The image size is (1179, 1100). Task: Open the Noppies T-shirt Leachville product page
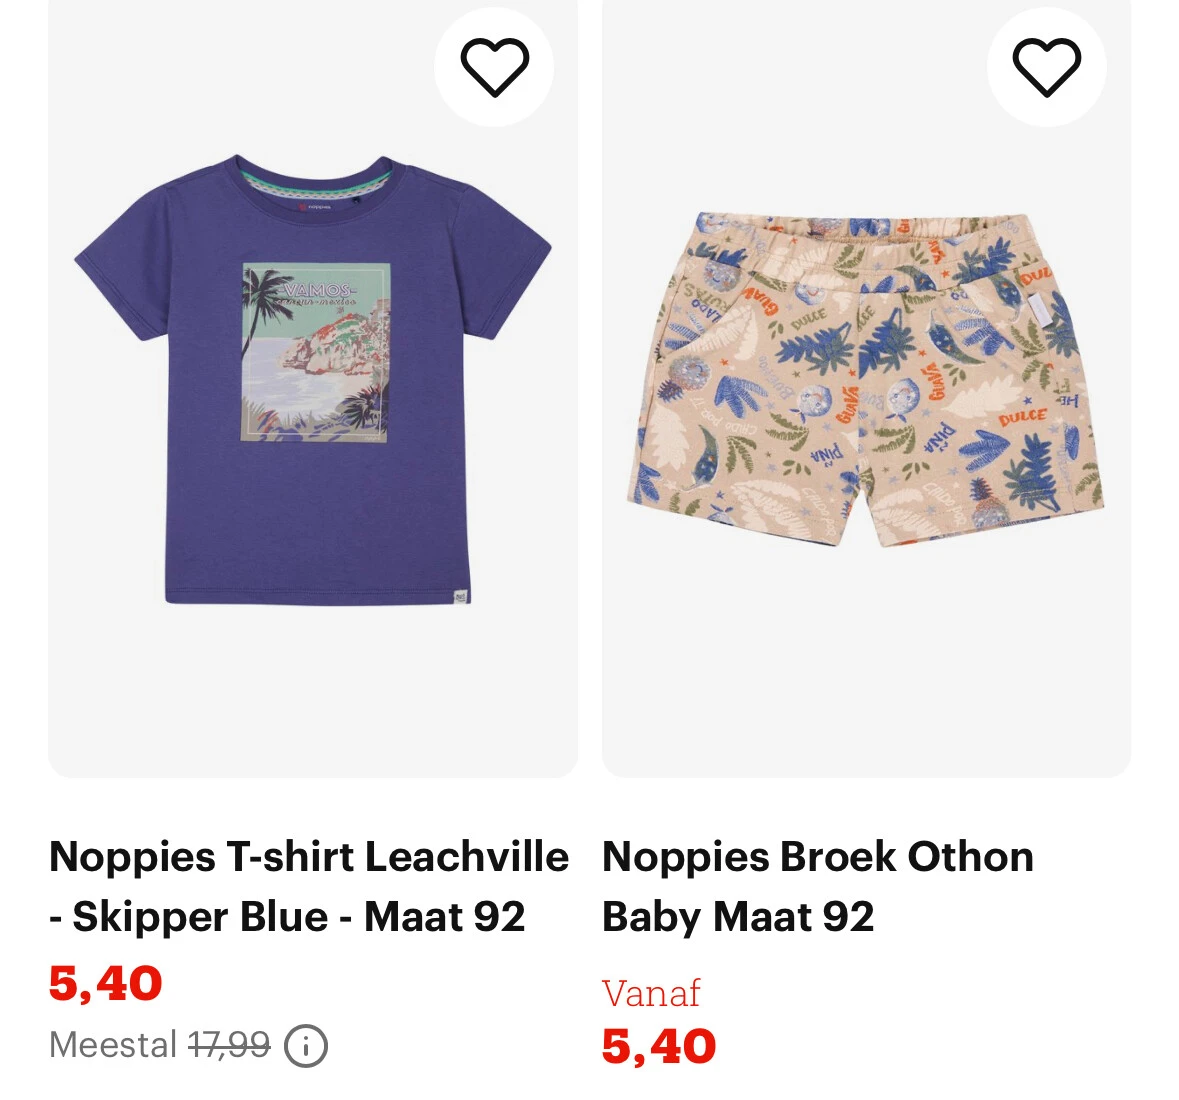click(310, 886)
